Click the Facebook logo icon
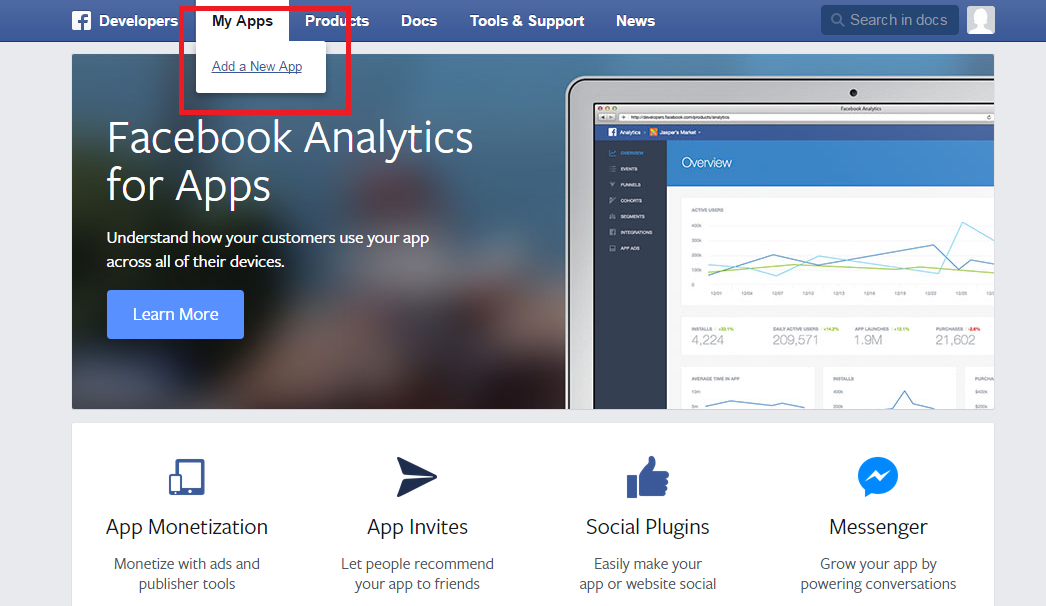The height and width of the screenshot is (606, 1046). tap(81, 21)
